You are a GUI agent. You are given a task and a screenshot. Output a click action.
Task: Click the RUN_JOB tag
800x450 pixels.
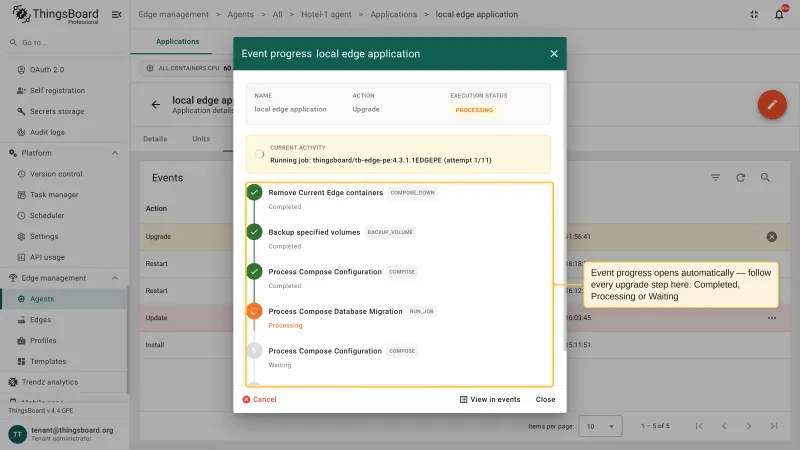point(421,311)
